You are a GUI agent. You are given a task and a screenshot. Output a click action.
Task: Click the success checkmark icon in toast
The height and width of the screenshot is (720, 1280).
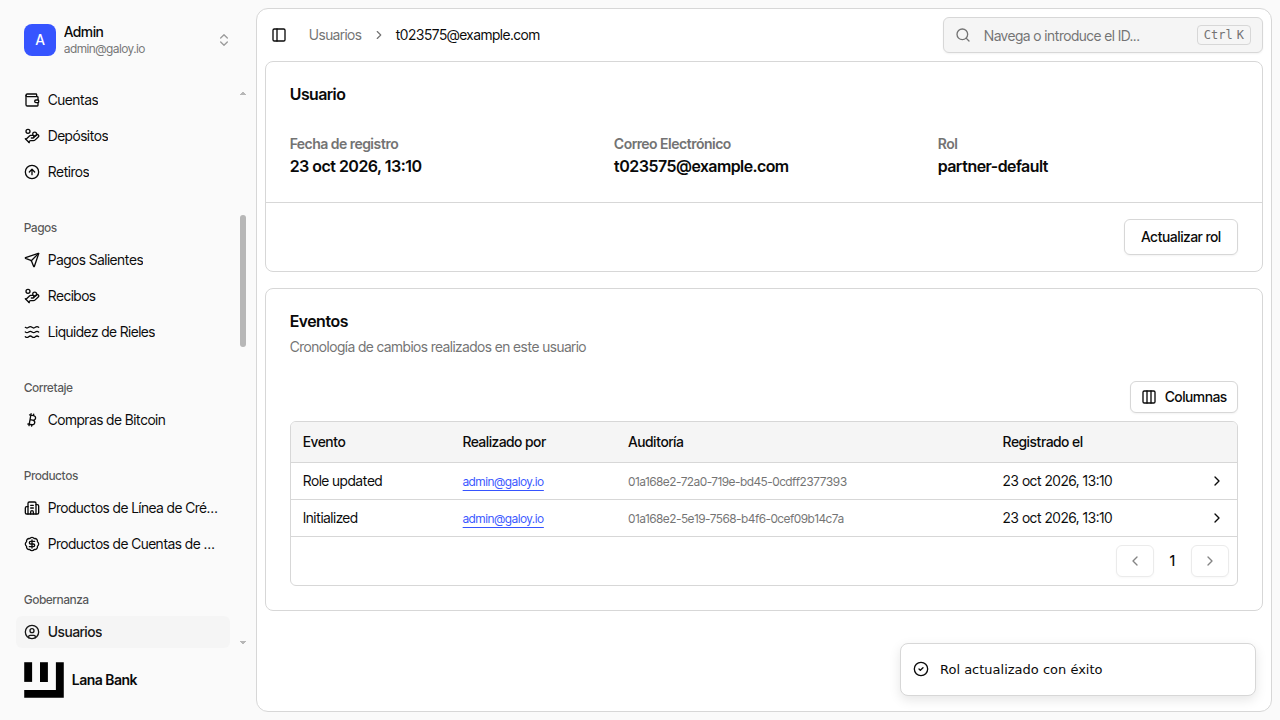pos(921,669)
